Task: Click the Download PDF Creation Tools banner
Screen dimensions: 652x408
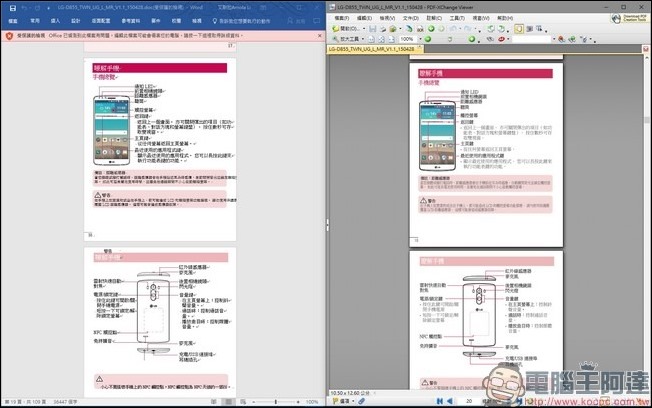Action: 629,18
